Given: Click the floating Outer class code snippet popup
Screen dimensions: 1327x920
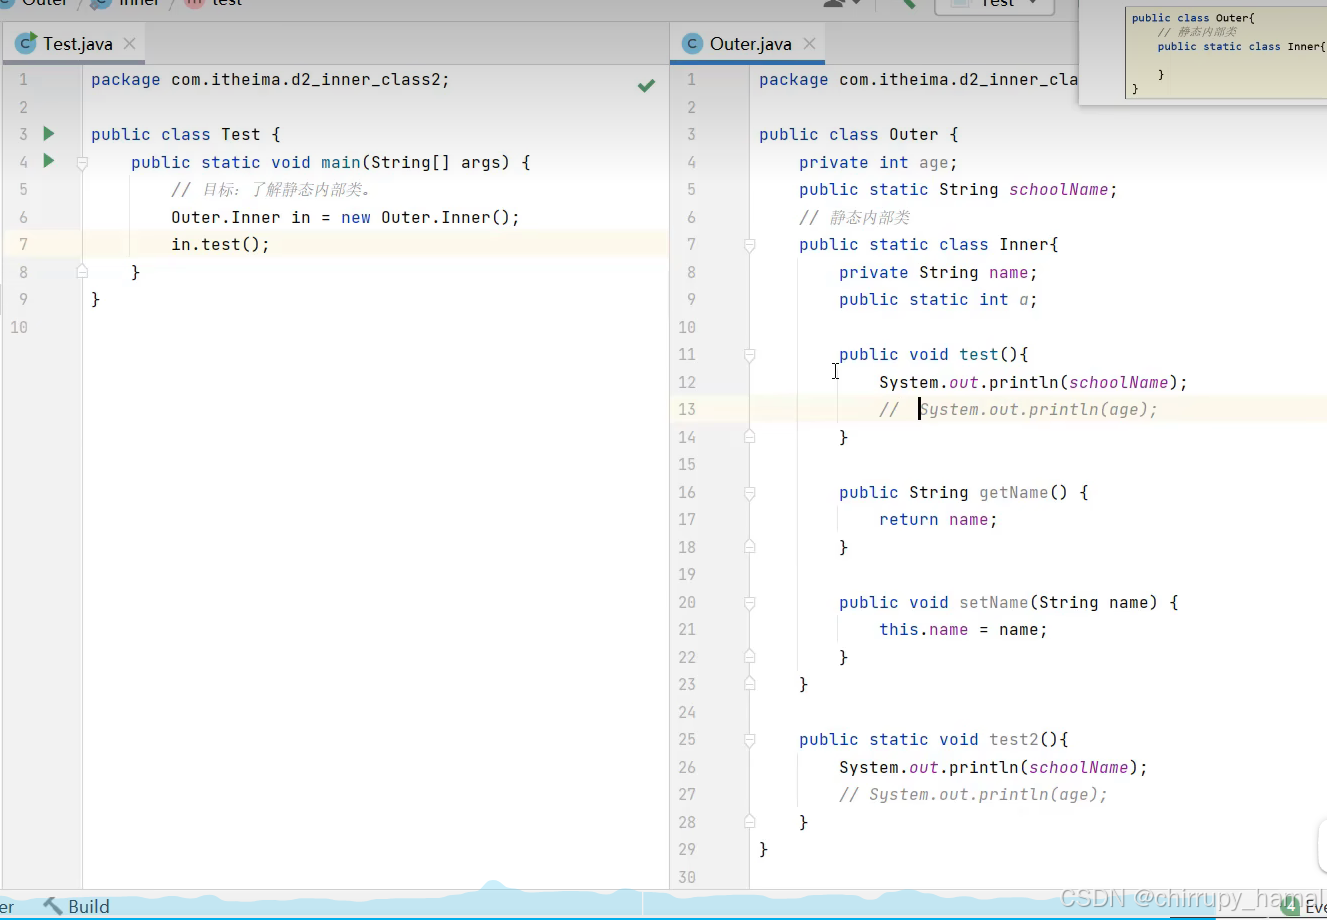Looking at the screenshot, I should pyautogui.click(x=1226, y=52).
